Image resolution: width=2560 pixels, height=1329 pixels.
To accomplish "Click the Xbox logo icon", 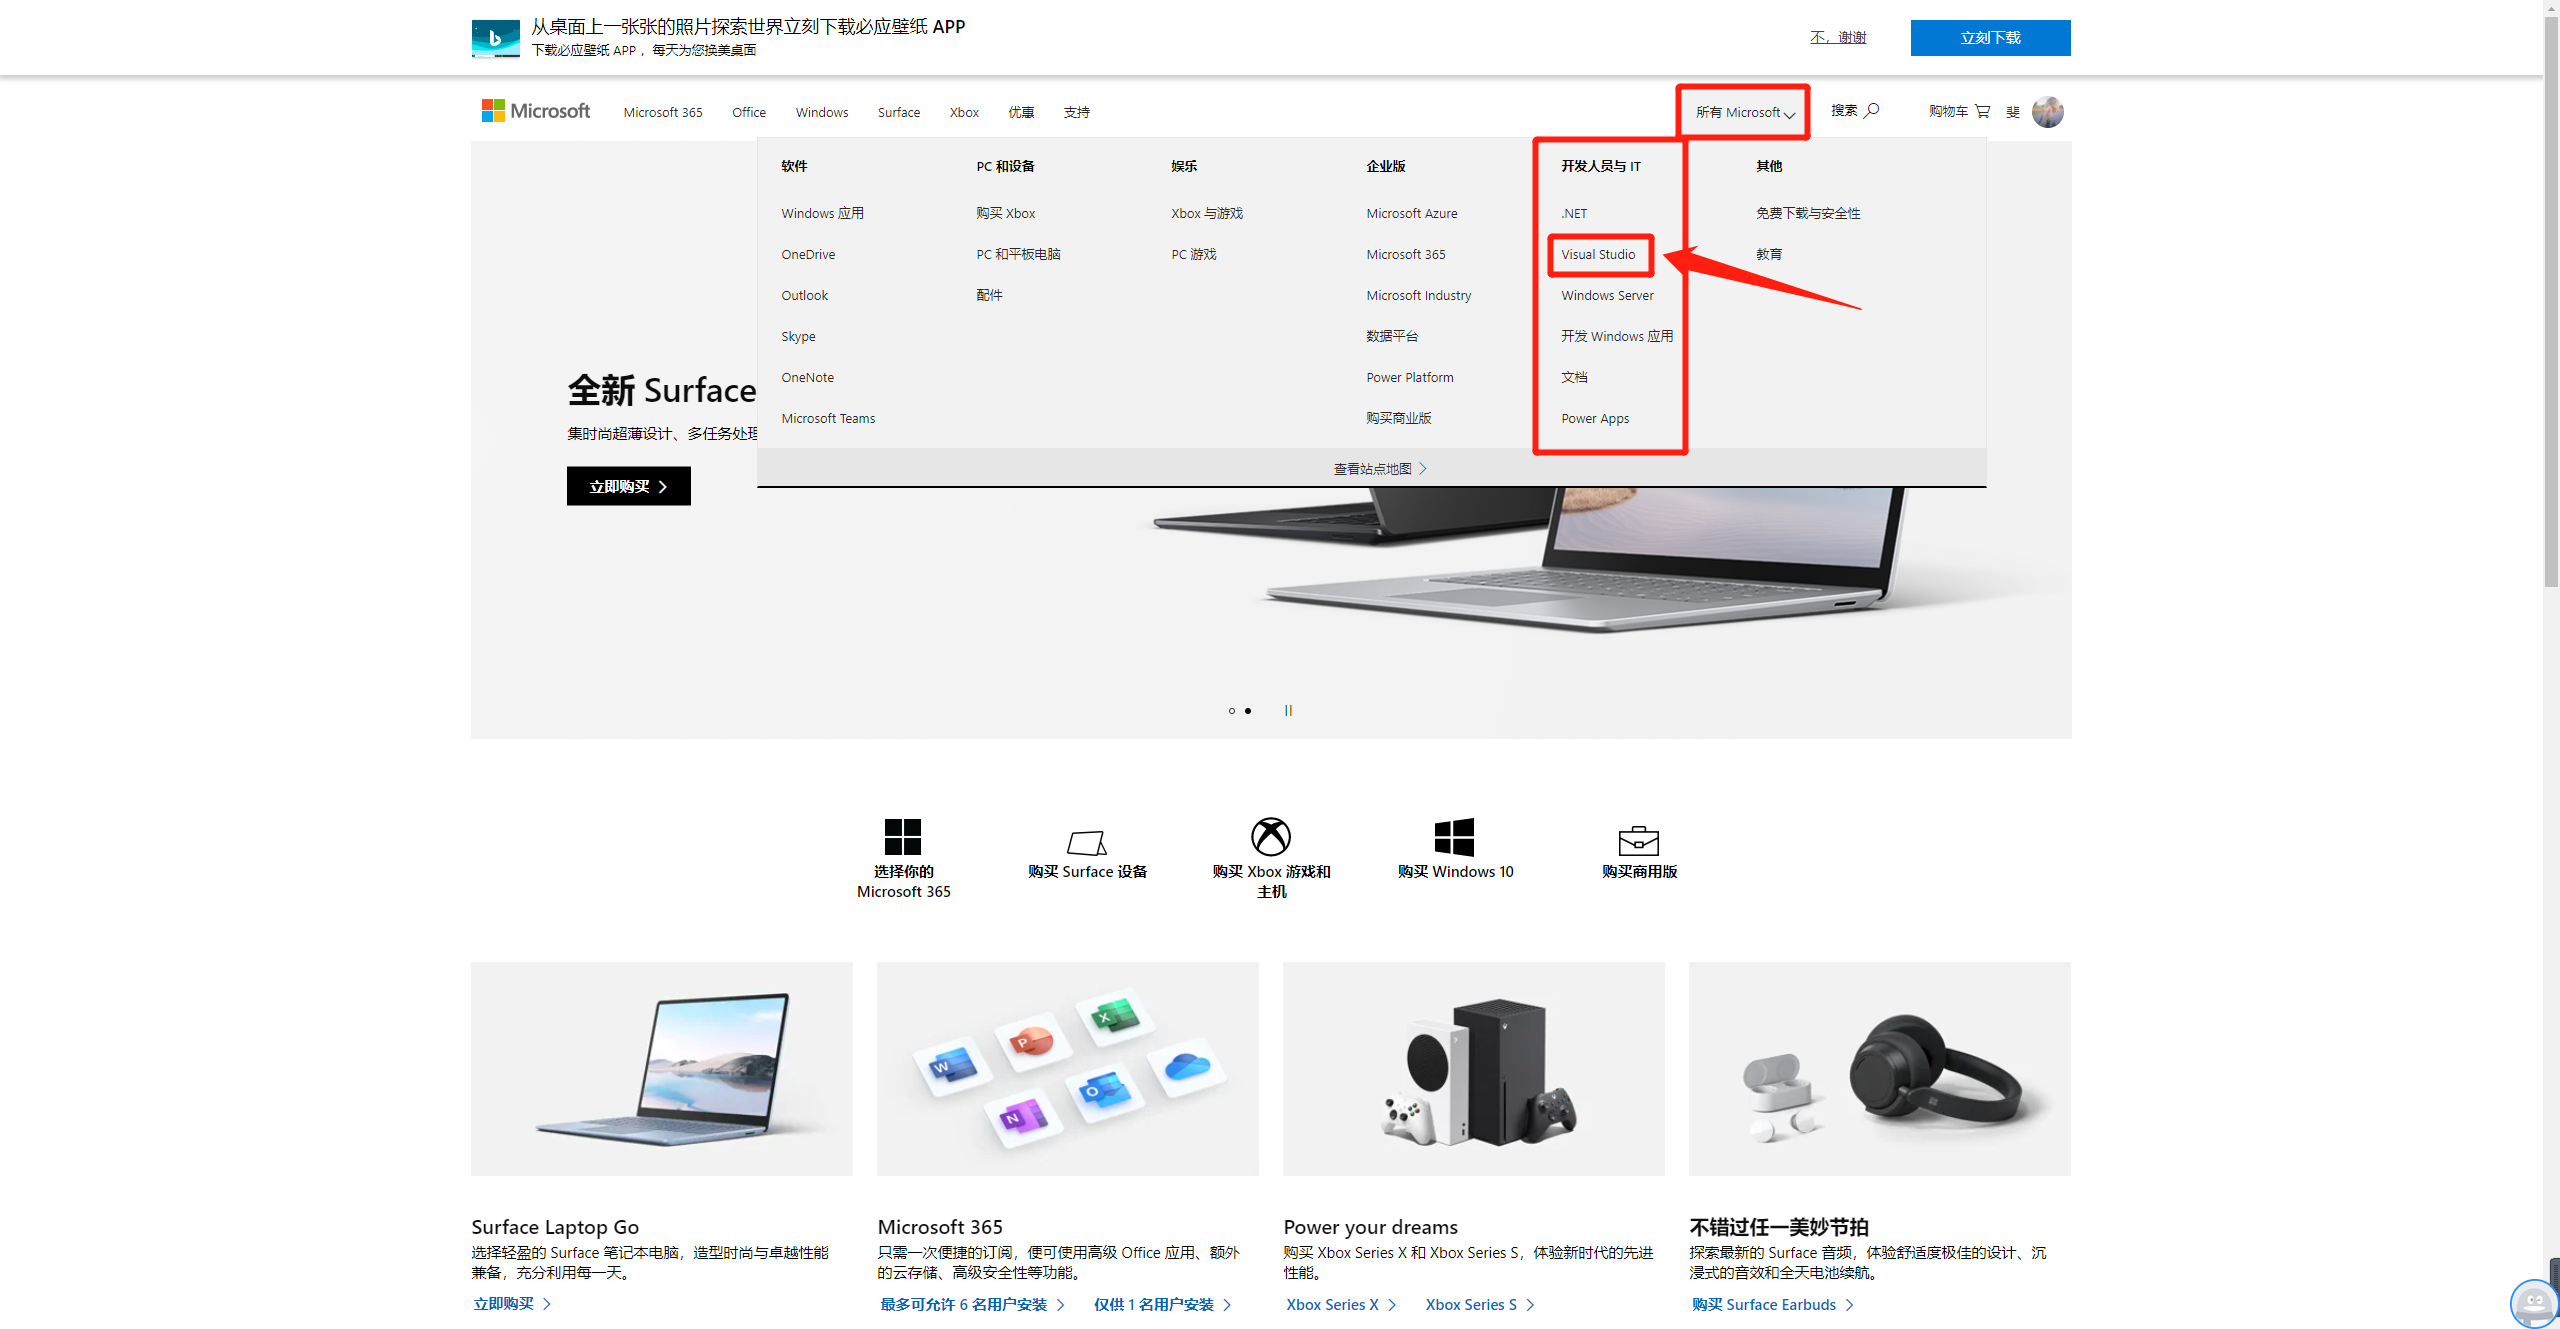I will 1271,836.
